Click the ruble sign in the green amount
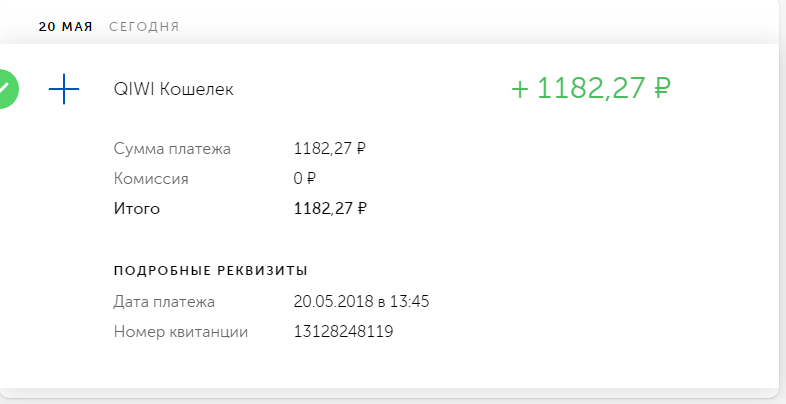This screenshot has height=404, width=786. 661,89
